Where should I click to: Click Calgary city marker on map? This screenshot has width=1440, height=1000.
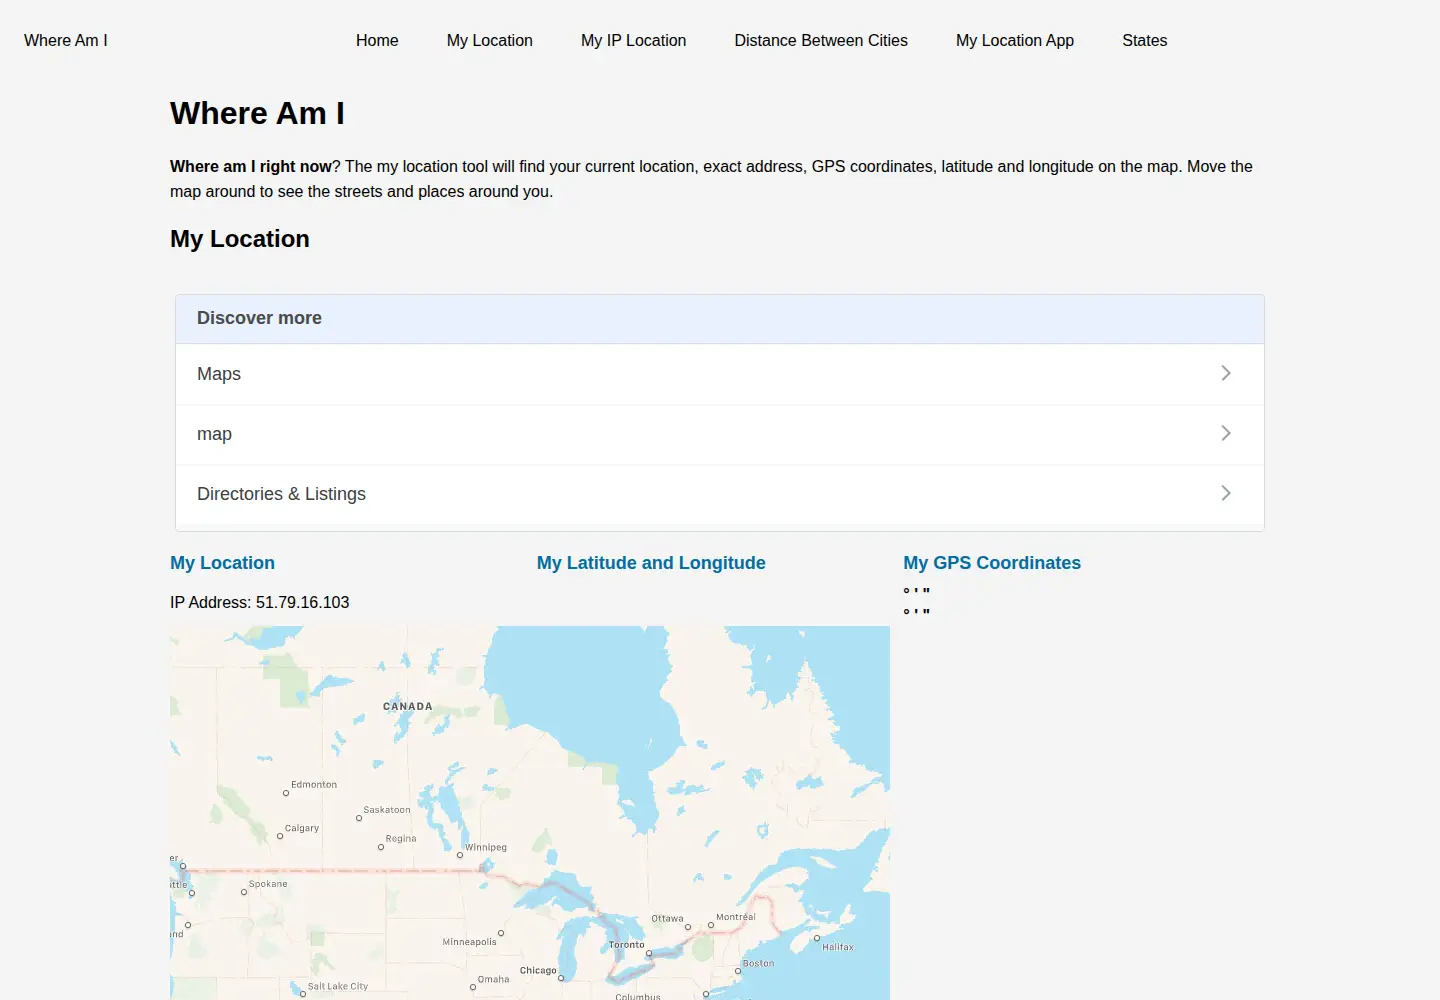(280, 836)
